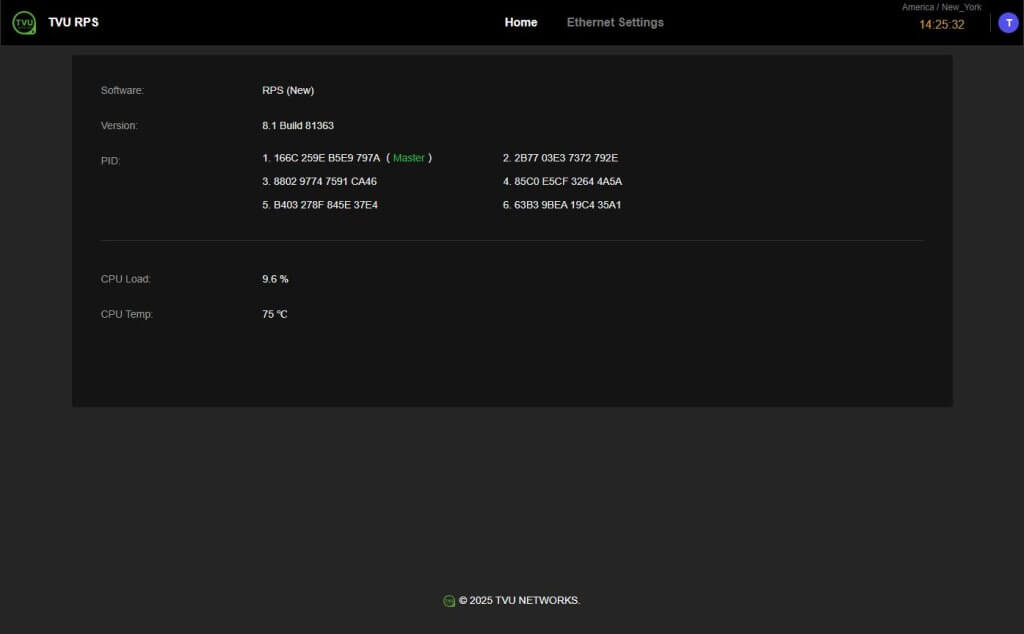The image size is (1024, 634).
Task: Click the CPU Load value 9.6 %
Action: [275, 279]
